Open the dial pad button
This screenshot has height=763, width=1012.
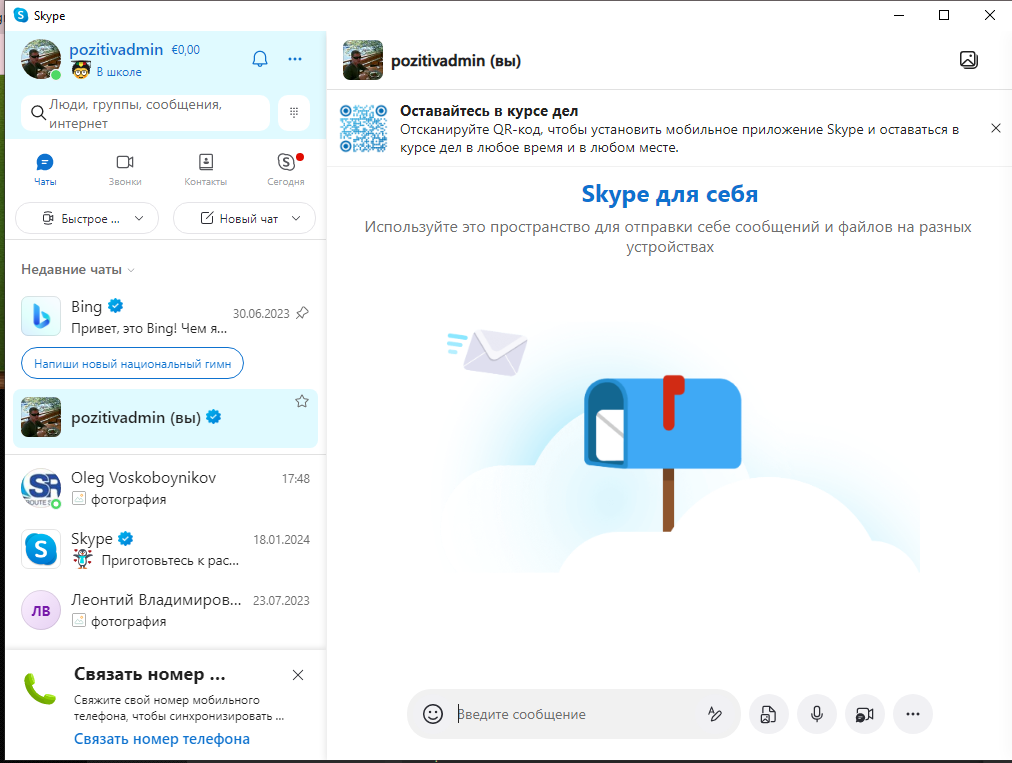[294, 112]
